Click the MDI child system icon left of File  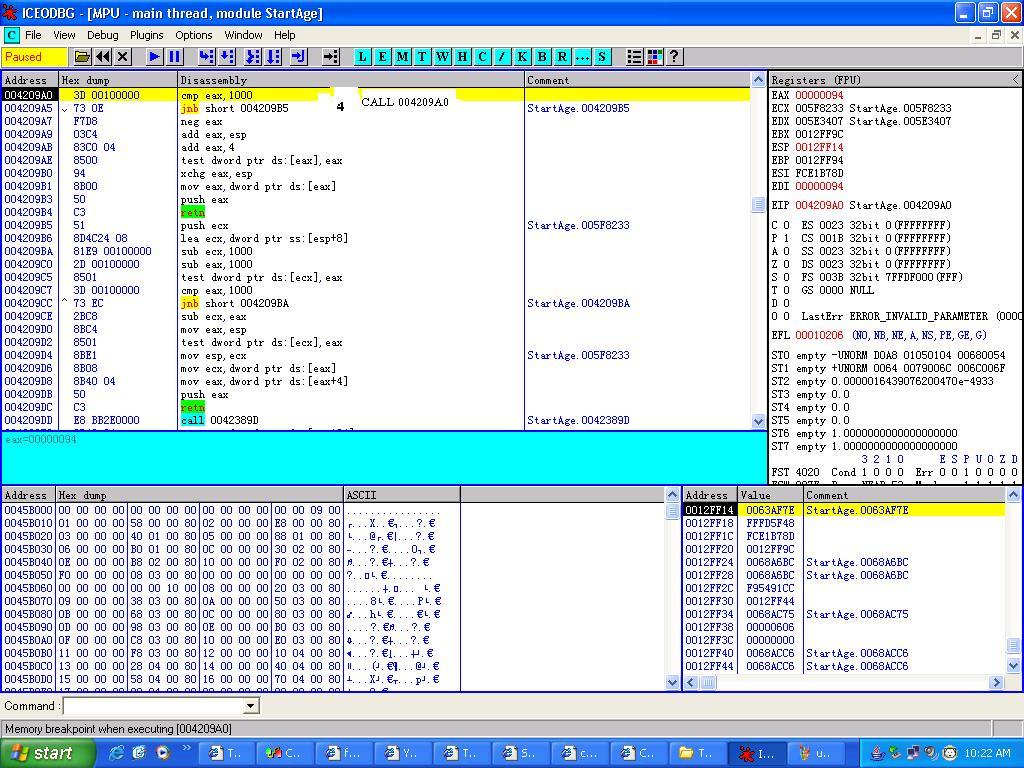click(x=11, y=35)
